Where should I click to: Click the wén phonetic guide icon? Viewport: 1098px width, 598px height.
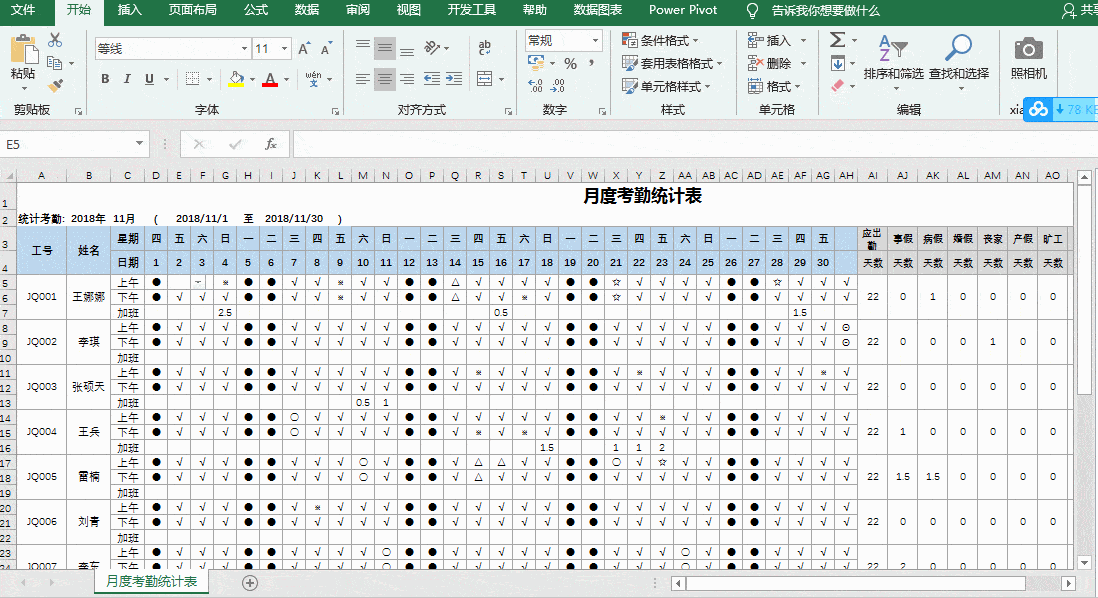313,79
